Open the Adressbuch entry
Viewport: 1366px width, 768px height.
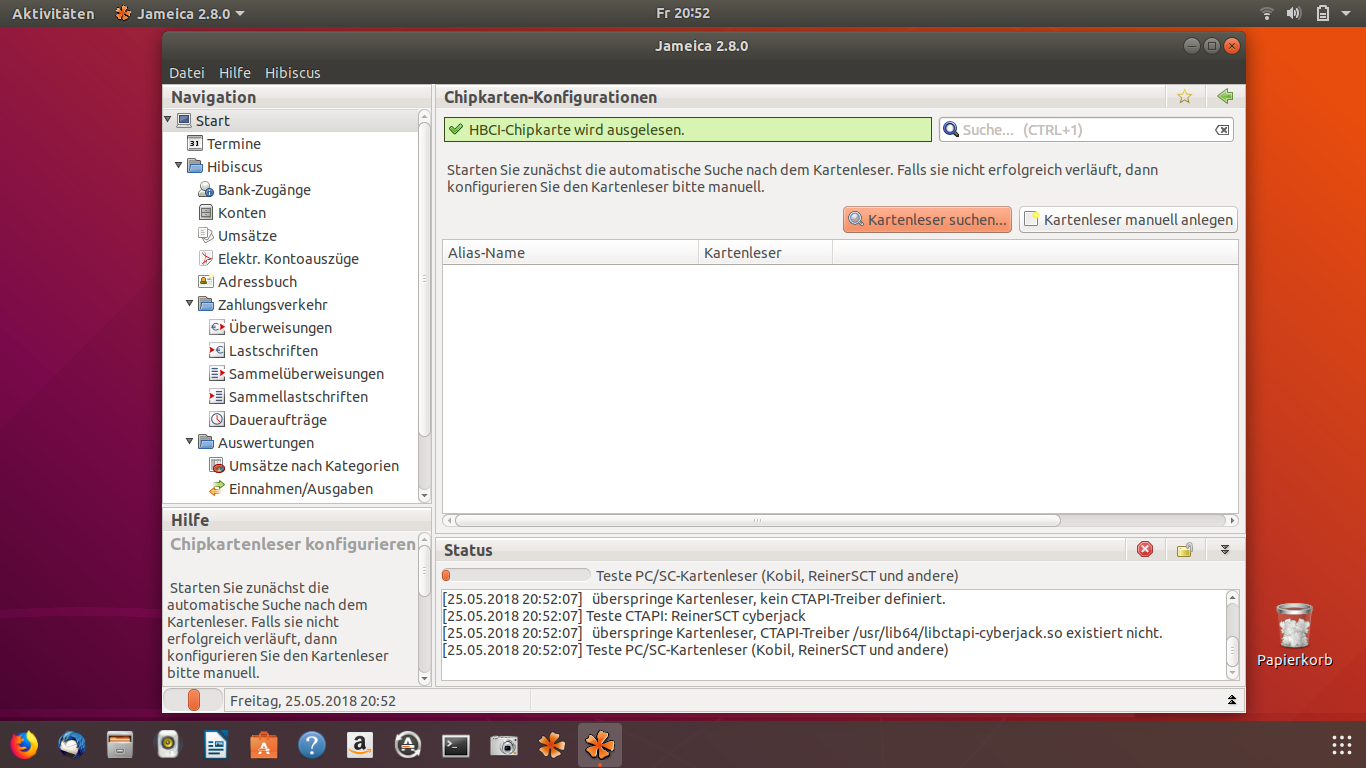point(247,282)
